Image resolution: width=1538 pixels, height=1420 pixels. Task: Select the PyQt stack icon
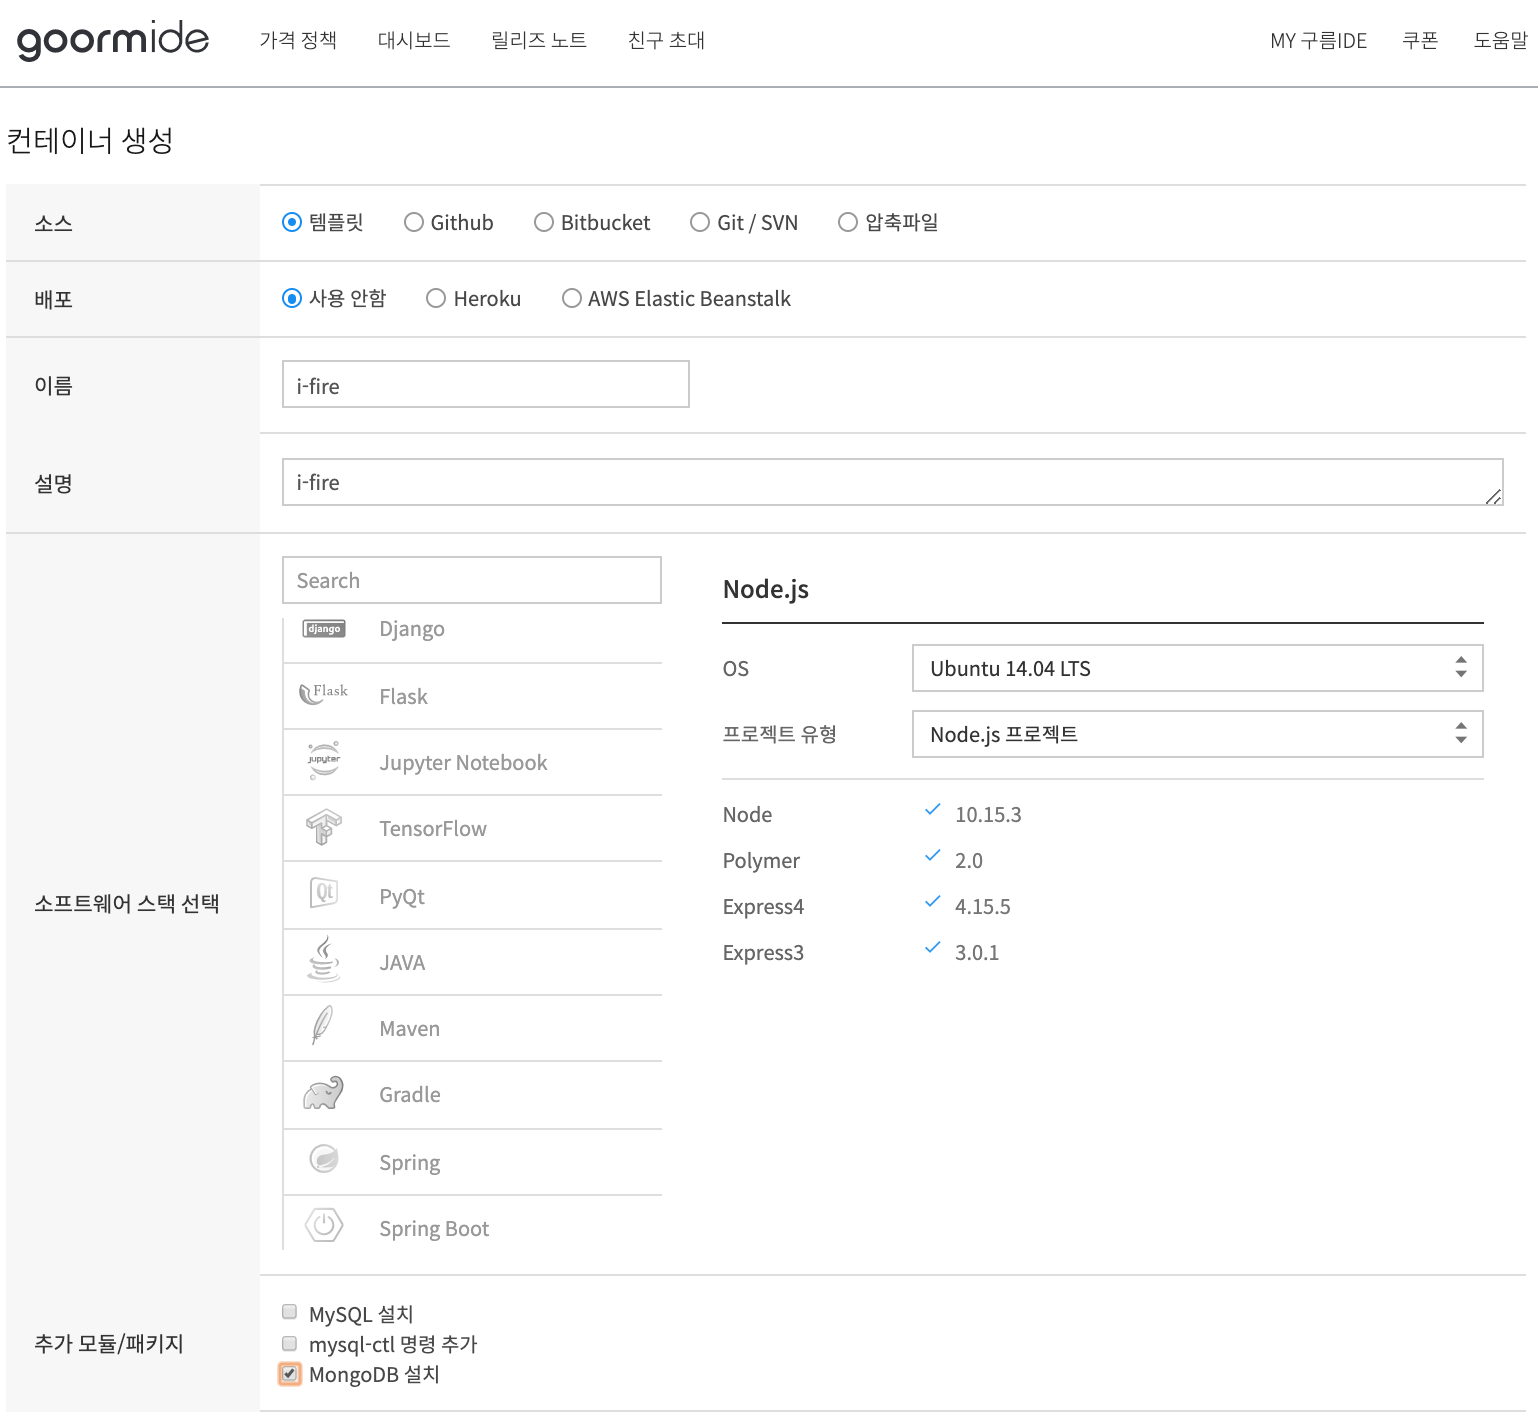(324, 892)
